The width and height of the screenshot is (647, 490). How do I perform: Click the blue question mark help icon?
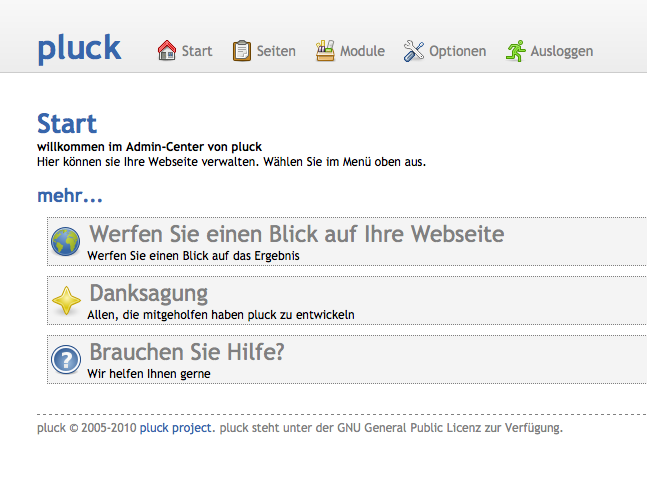66,359
